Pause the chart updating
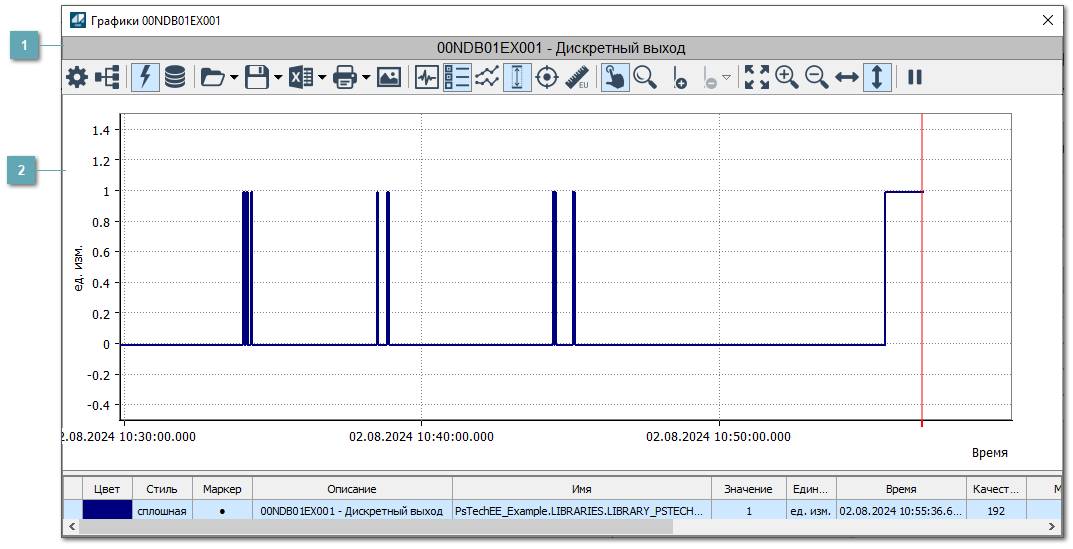 tap(914, 77)
